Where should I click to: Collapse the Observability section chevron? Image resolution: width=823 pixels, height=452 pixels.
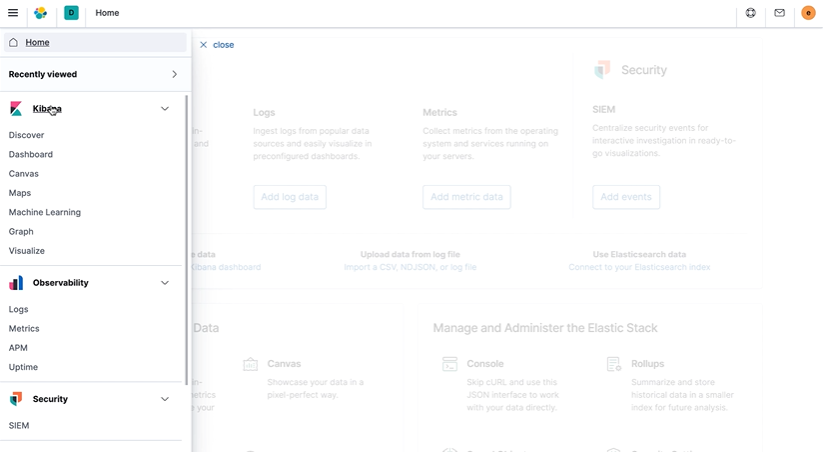pyautogui.click(x=165, y=283)
